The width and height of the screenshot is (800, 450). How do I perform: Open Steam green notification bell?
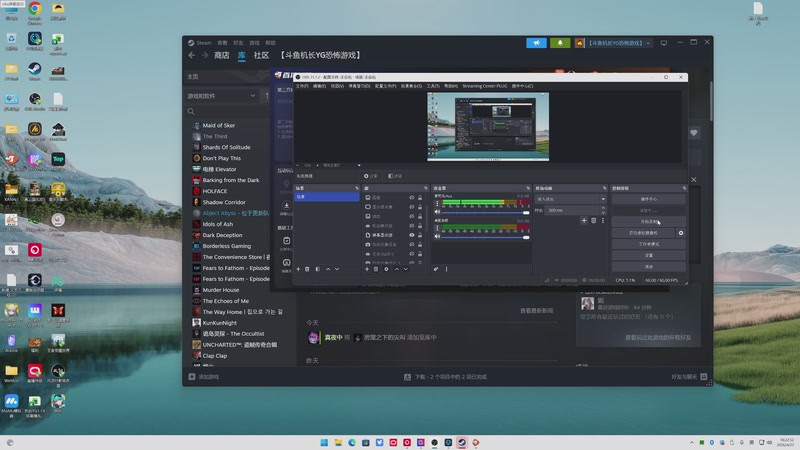[560, 43]
